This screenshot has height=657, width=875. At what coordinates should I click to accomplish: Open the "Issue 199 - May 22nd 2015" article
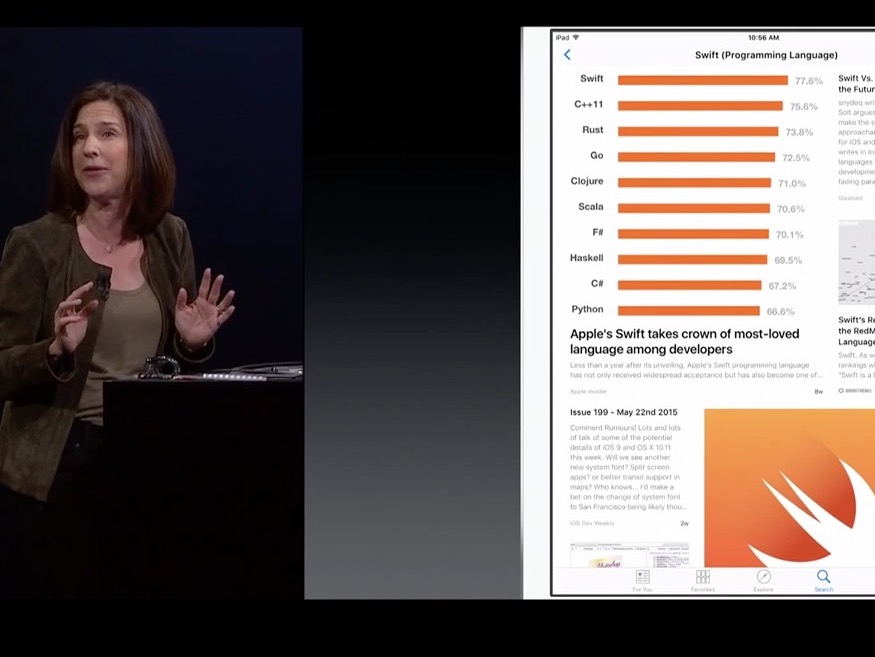click(x=623, y=412)
